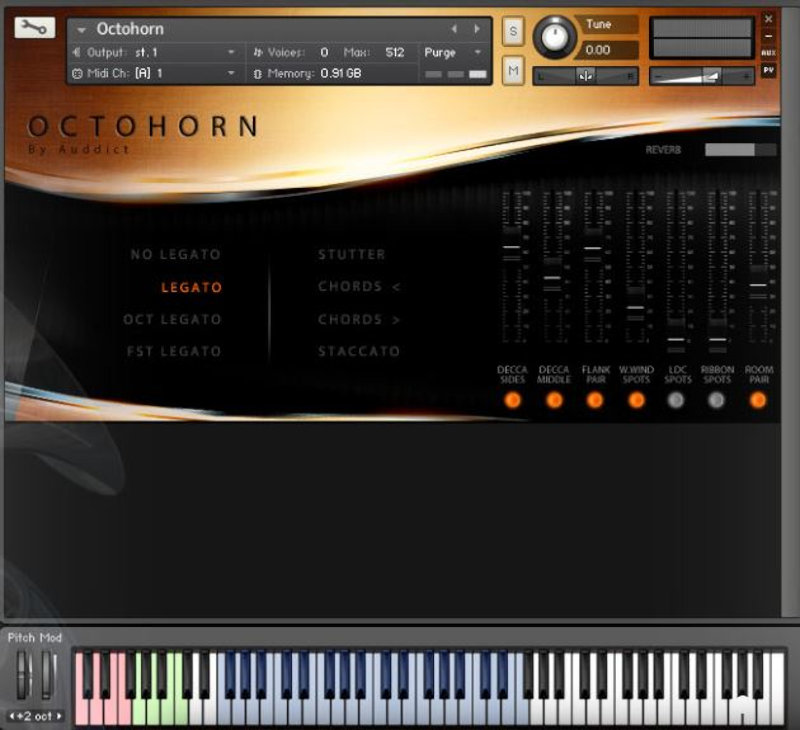The width and height of the screenshot is (800, 730).
Task: Toggle the PV button
Action: (768, 70)
